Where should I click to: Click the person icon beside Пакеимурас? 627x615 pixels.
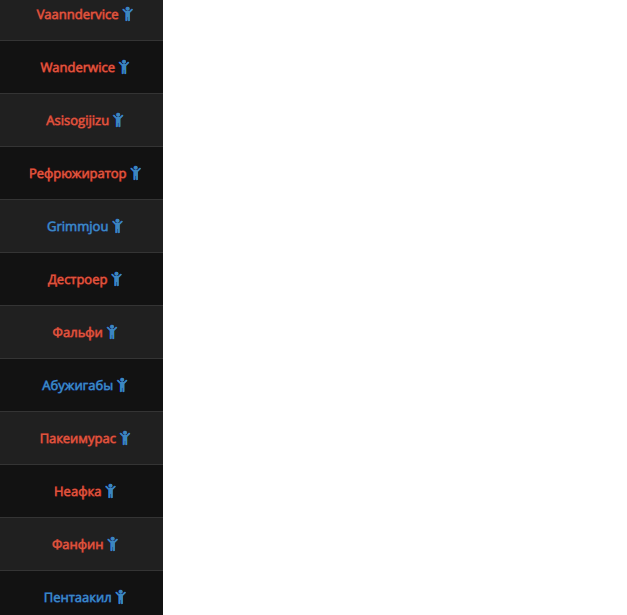(125, 438)
